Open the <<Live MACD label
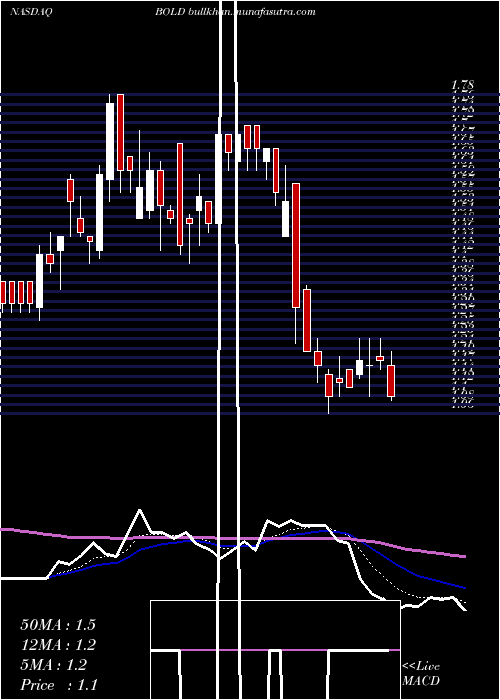 421,673
